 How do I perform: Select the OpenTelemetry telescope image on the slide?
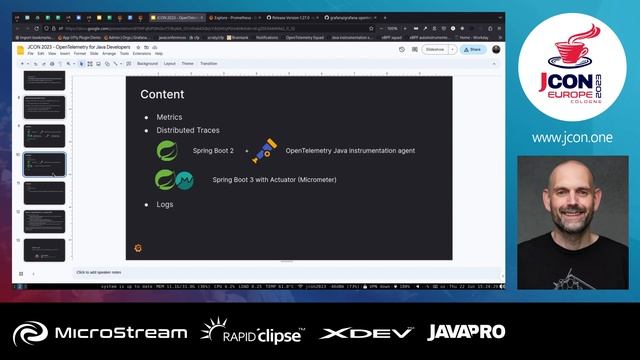(264, 151)
